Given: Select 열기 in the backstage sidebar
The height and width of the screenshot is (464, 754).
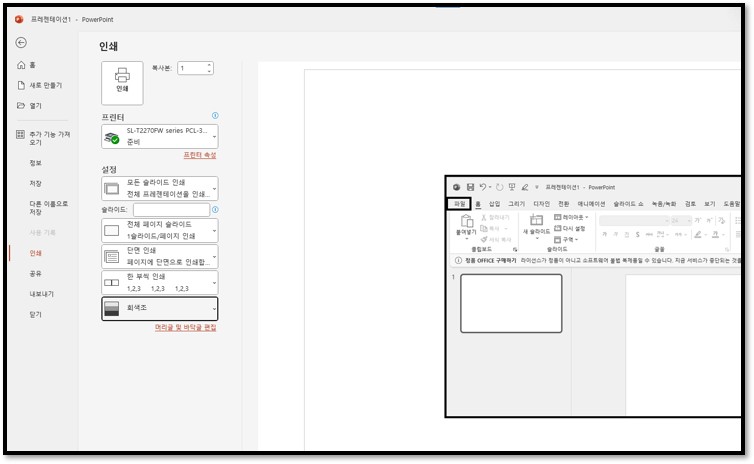Looking at the screenshot, I should 30,106.
